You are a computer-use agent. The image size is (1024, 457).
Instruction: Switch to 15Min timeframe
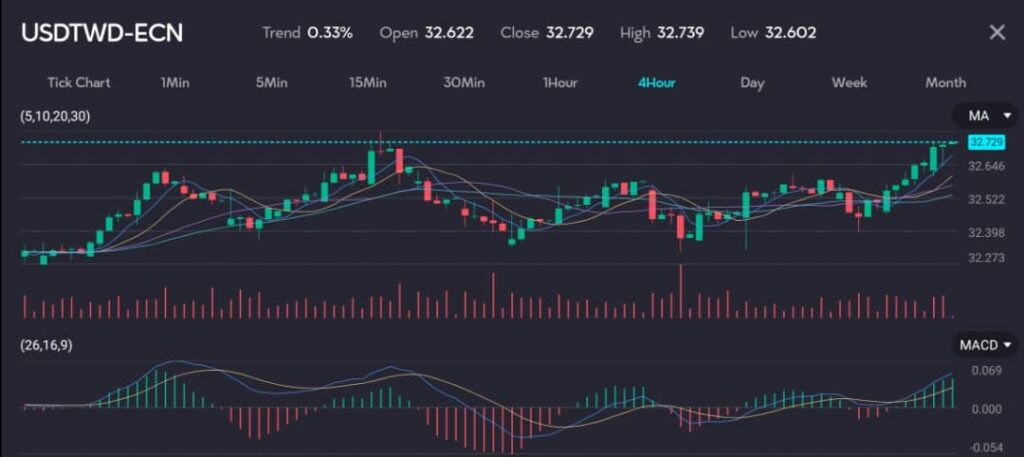(368, 82)
